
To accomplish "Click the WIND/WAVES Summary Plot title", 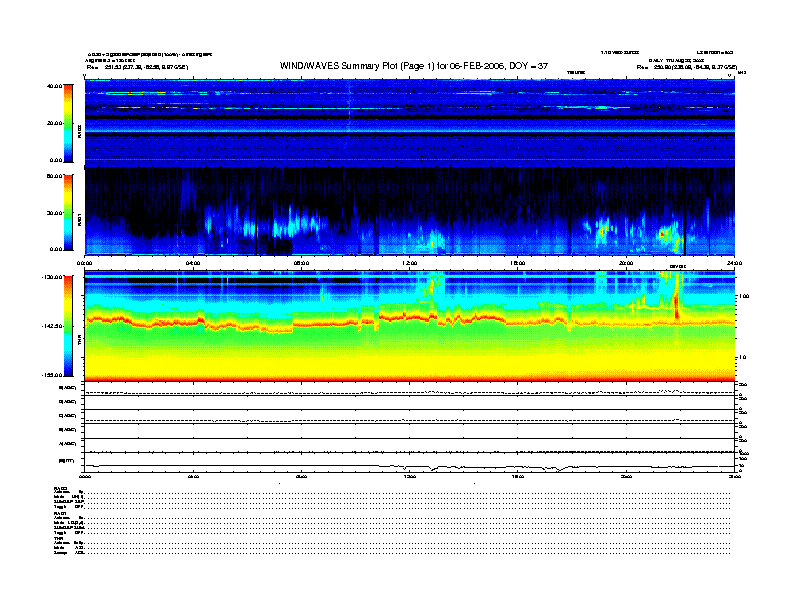I will 414,66.
